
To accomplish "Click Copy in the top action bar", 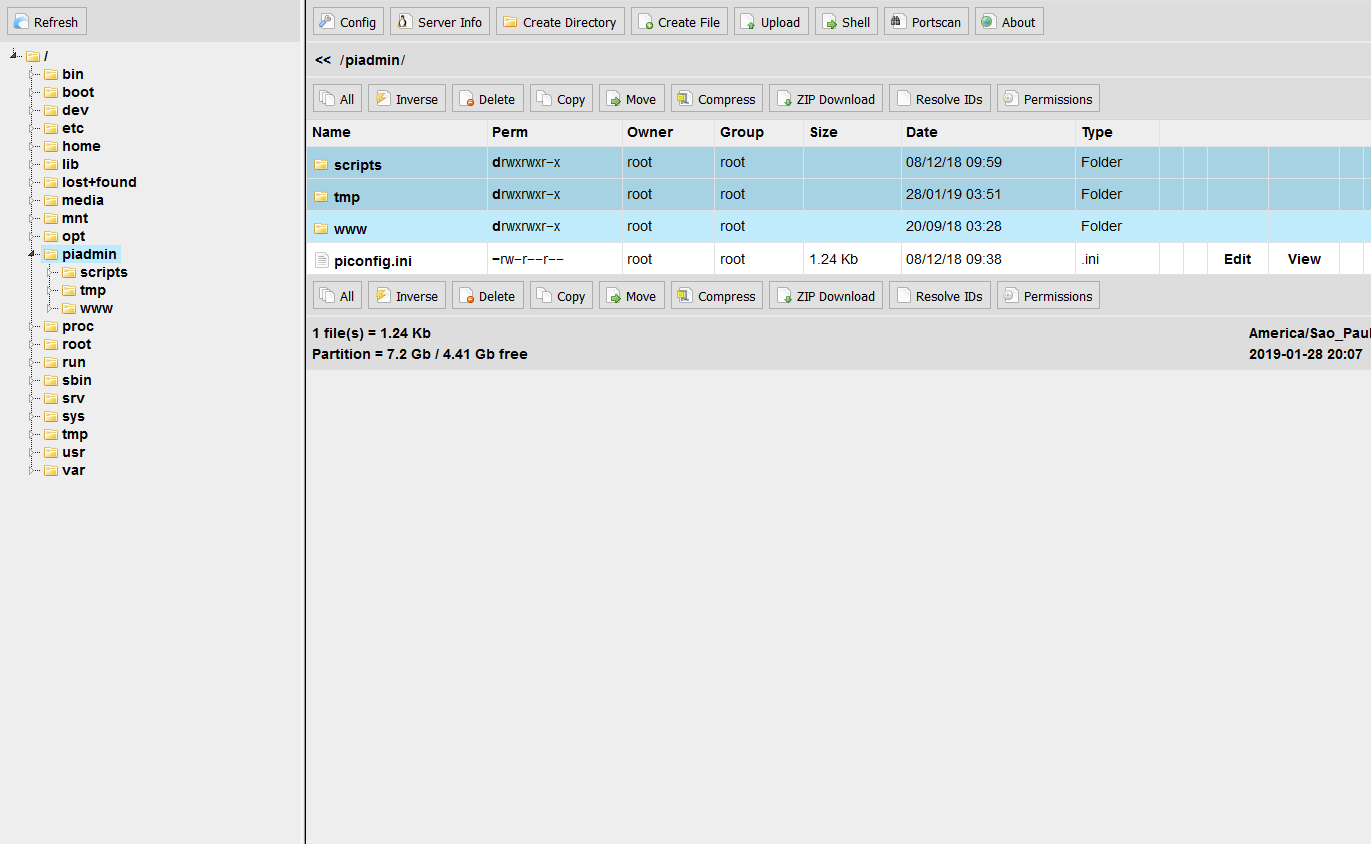I will [561, 99].
